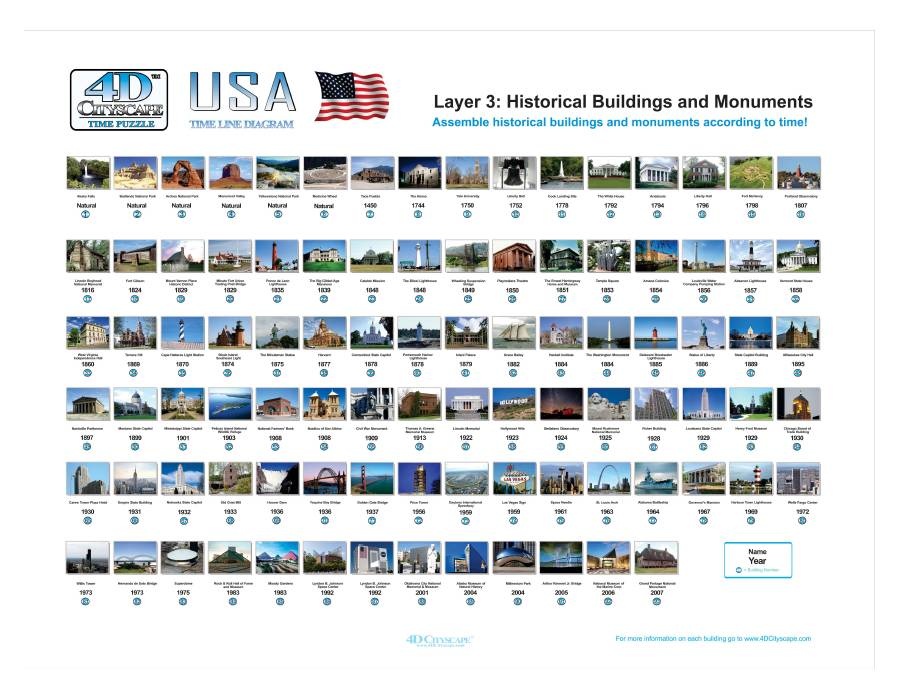Click the USA Time Line Diagram logo
Viewport: 900px width, 700px height.
[x=242, y=99]
